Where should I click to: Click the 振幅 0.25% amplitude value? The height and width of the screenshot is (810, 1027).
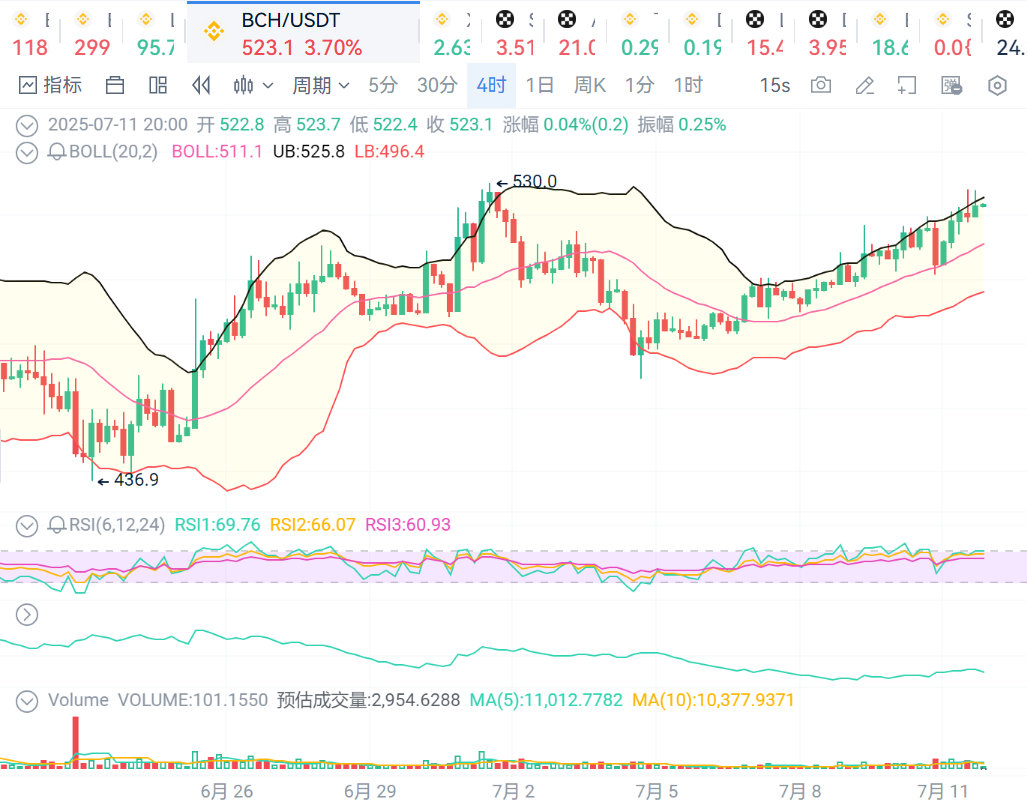682,125
